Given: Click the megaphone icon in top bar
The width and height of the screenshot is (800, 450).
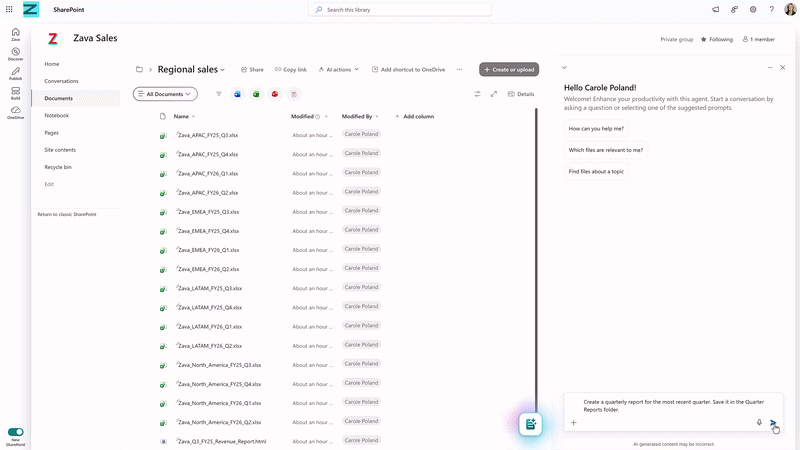Looking at the screenshot, I should 715,9.
